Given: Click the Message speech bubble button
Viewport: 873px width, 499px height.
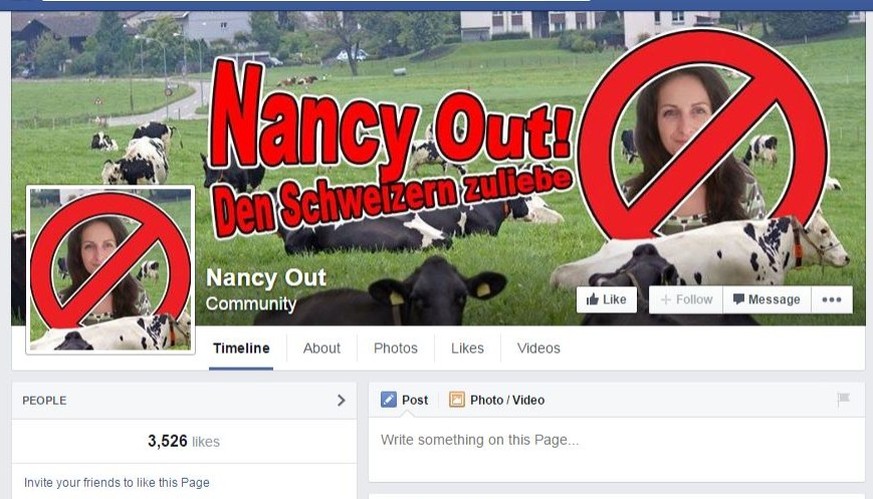Looking at the screenshot, I should 767,300.
